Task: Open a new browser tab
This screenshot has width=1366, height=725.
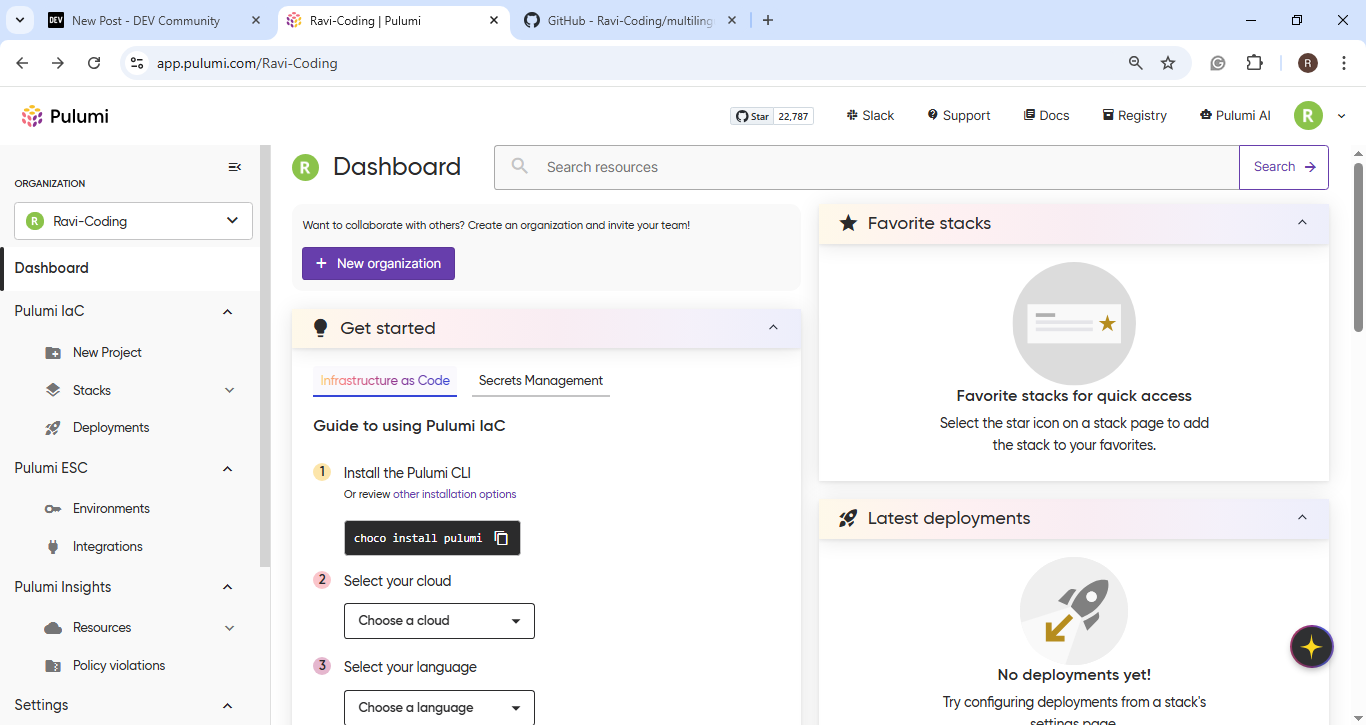Action: [768, 20]
